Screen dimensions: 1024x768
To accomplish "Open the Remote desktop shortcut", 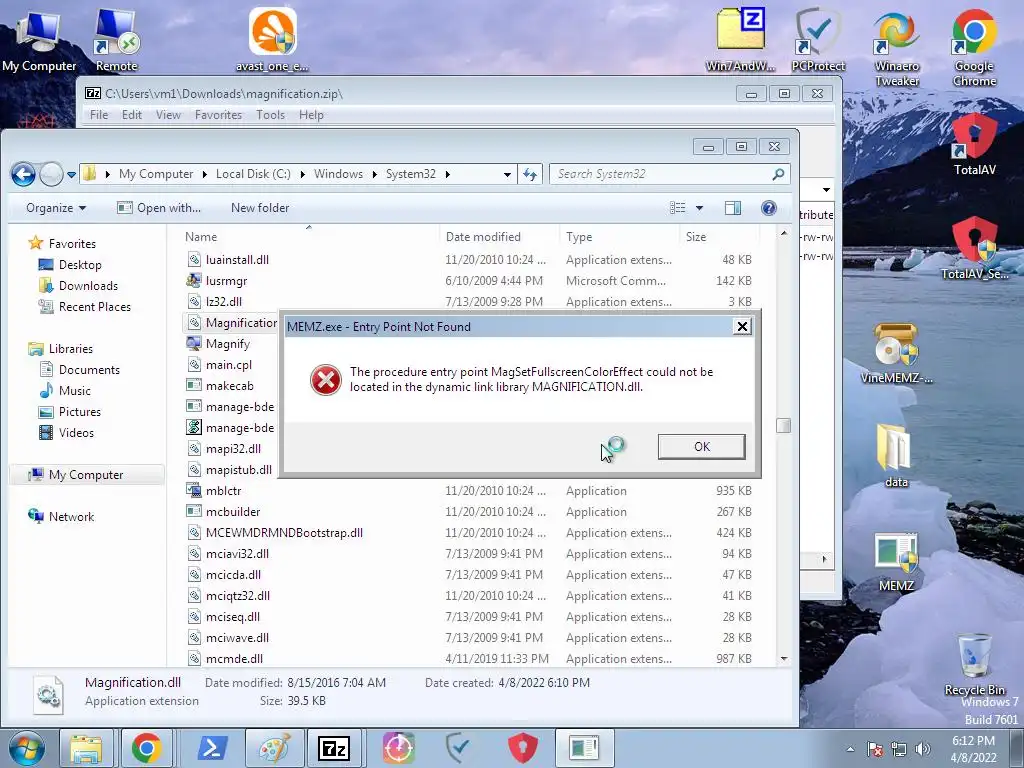I will tap(116, 41).
